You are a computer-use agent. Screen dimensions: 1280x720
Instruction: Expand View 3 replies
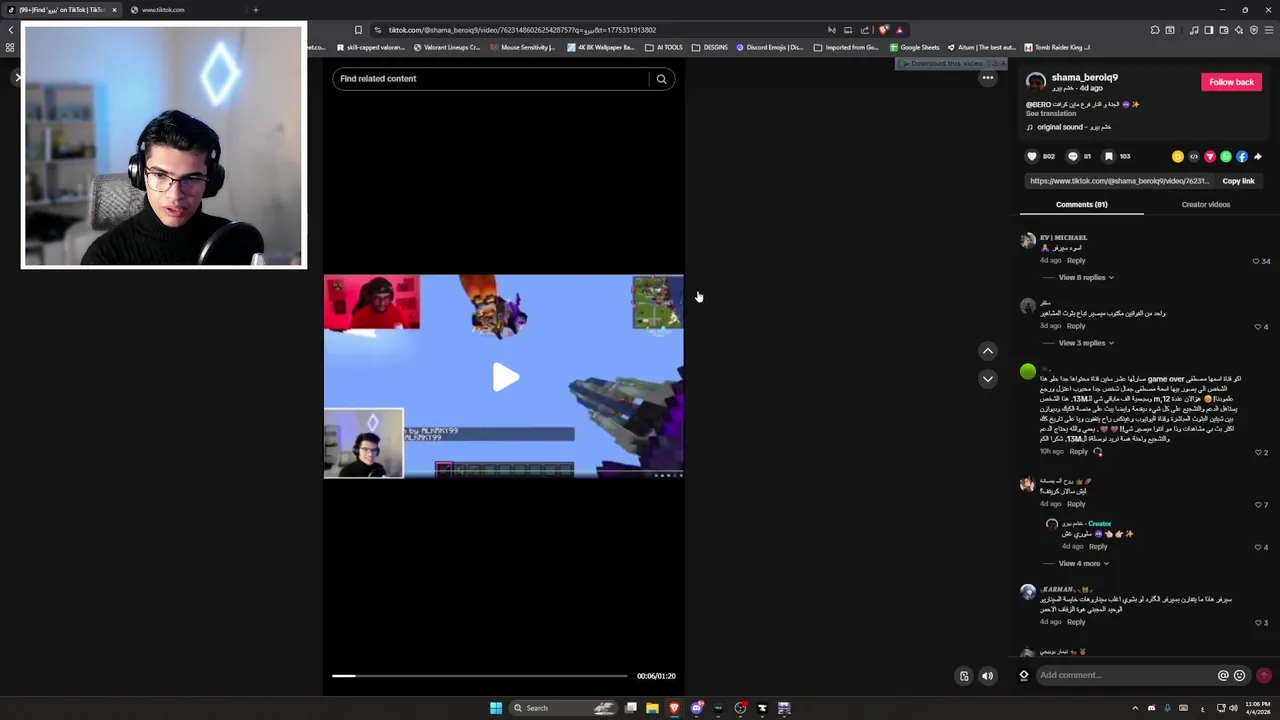tap(1086, 343)
